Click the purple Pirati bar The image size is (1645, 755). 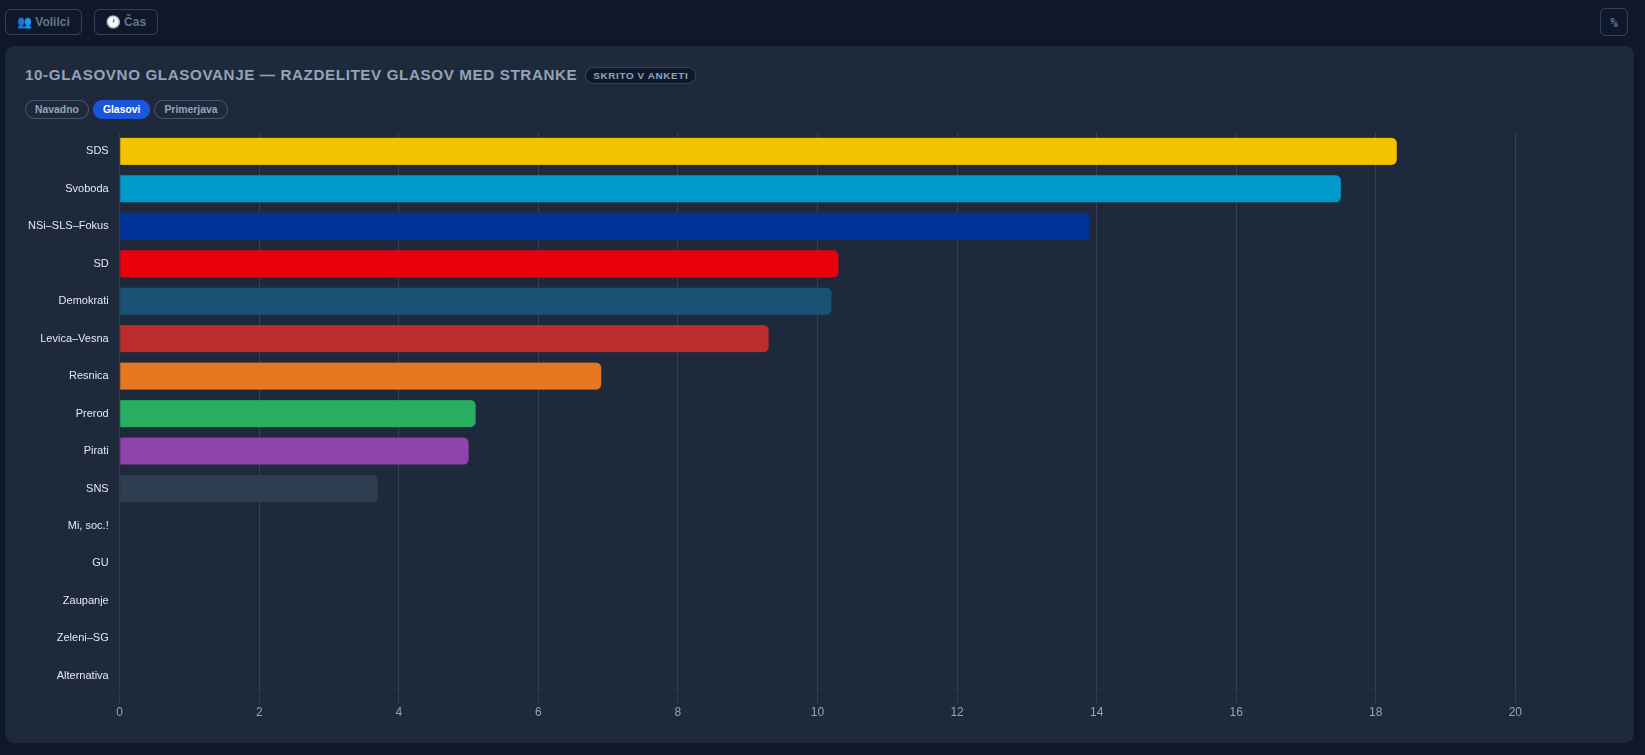(294, 451)
